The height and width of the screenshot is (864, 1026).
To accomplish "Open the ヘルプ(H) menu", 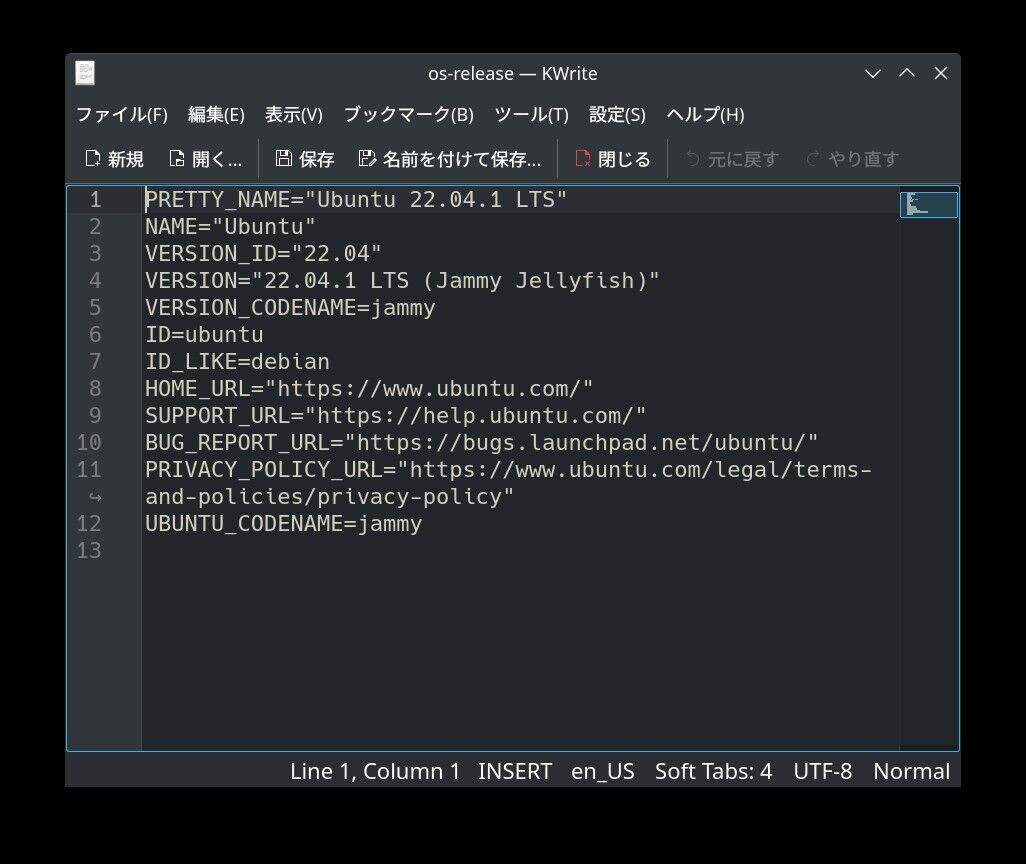I will pyautogui.click(x=704, y=115).
